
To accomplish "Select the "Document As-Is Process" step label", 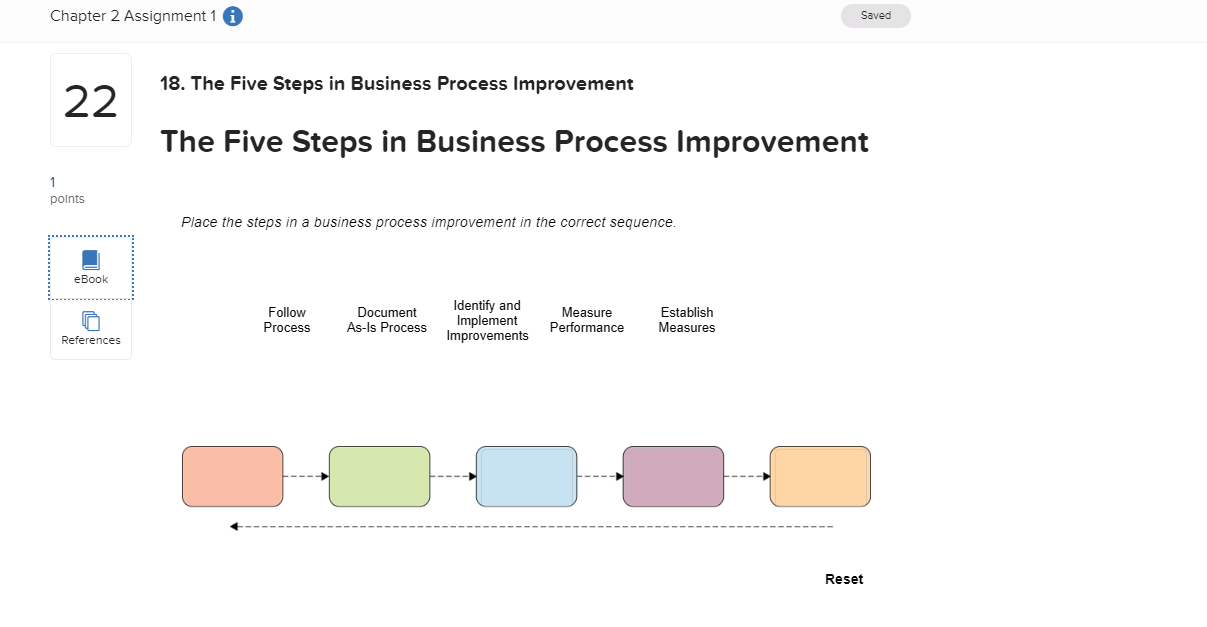I will pos(386,319).
